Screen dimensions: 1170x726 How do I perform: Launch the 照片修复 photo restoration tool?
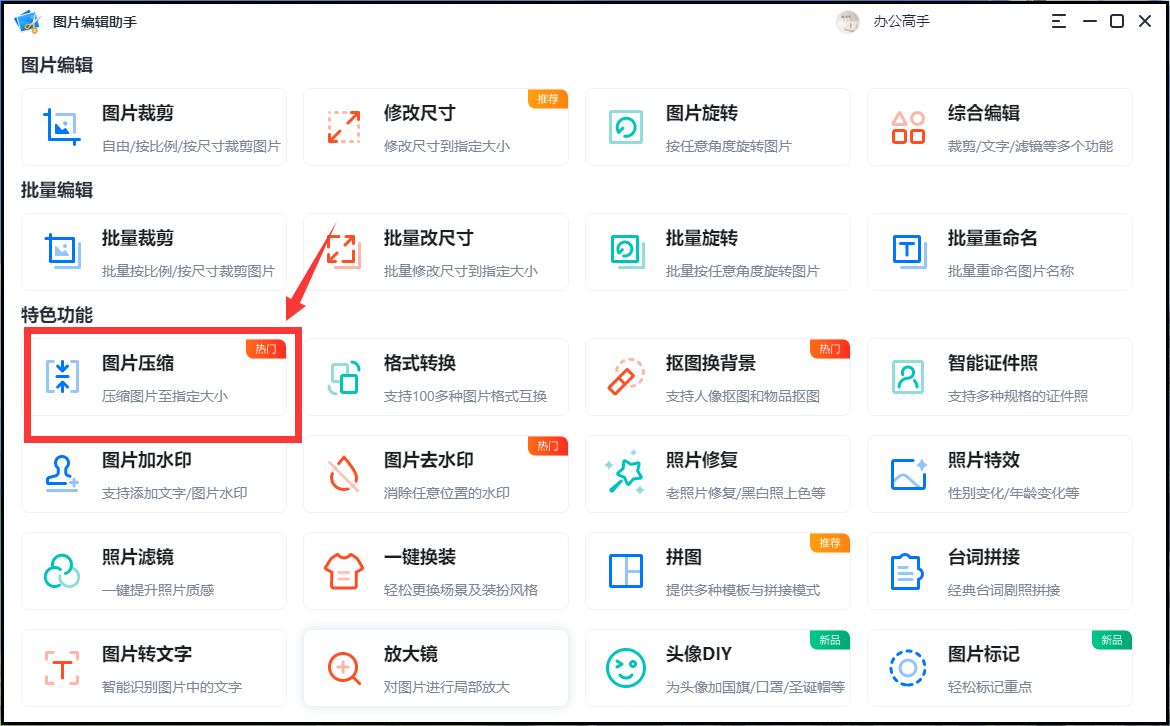718,474
